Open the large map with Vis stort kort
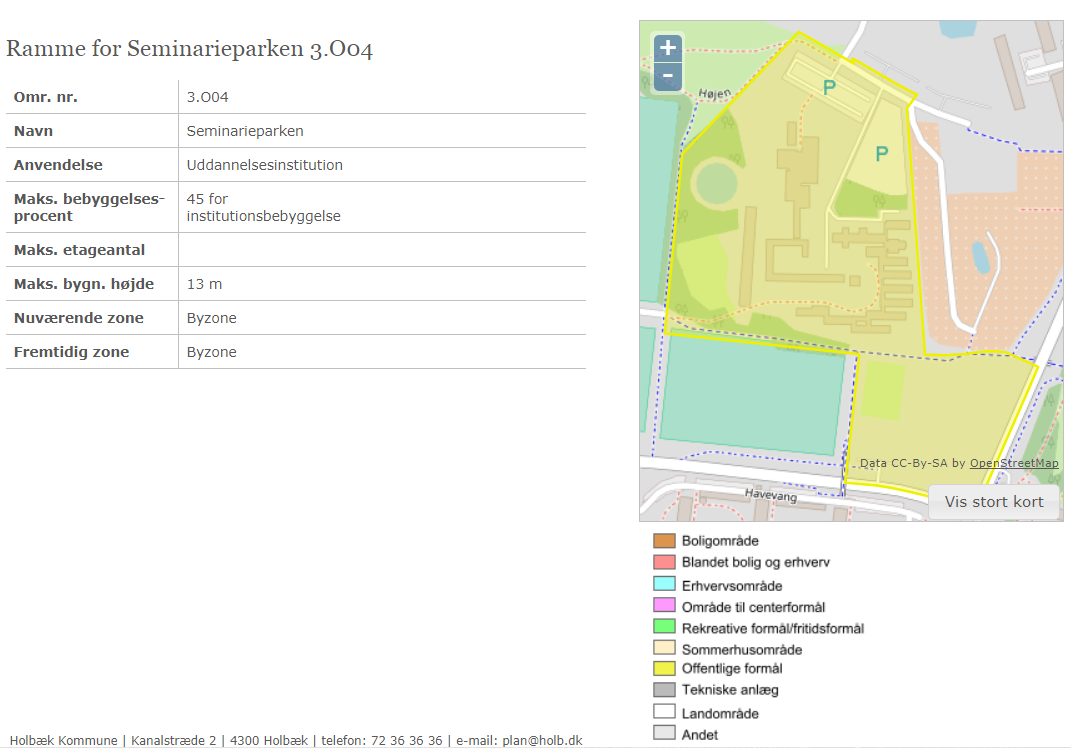 (x=993, y=502)
